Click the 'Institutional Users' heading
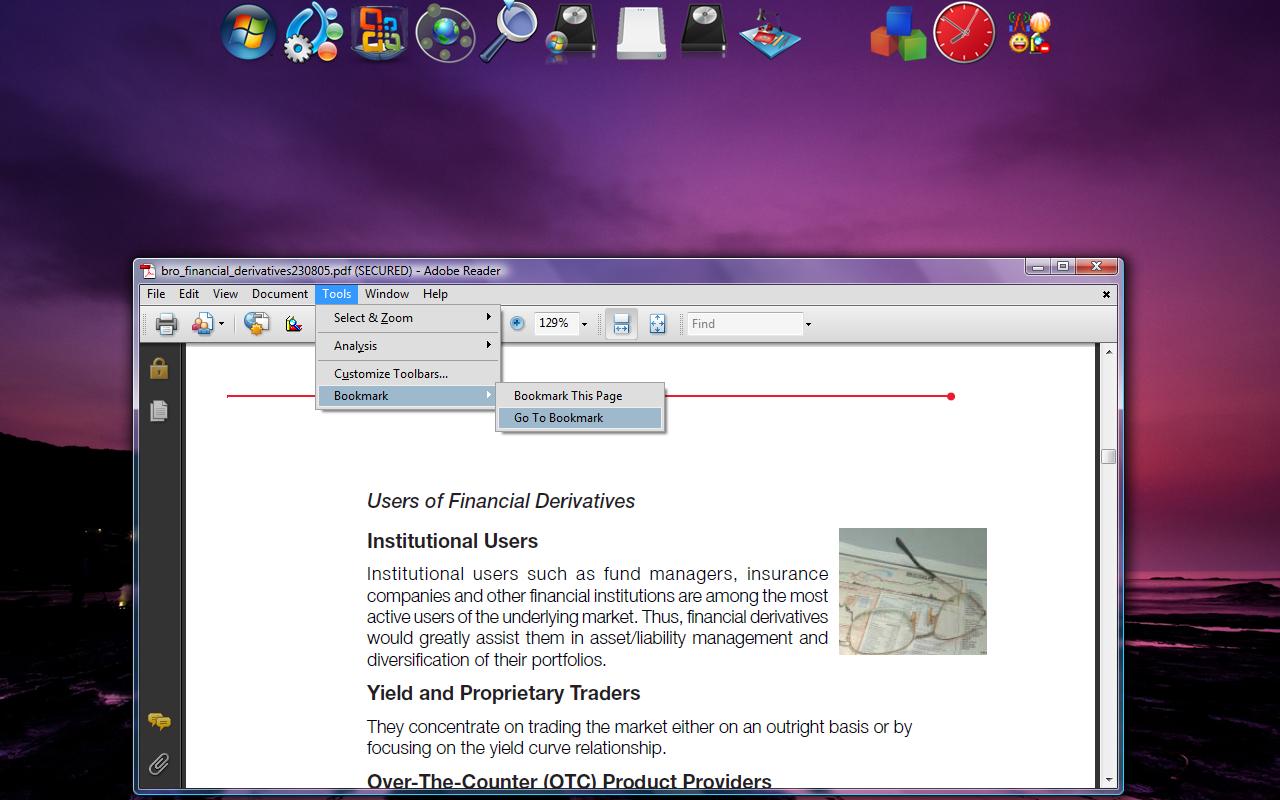This screenshot has height=800, width=1280. click(x=452, y=541)
